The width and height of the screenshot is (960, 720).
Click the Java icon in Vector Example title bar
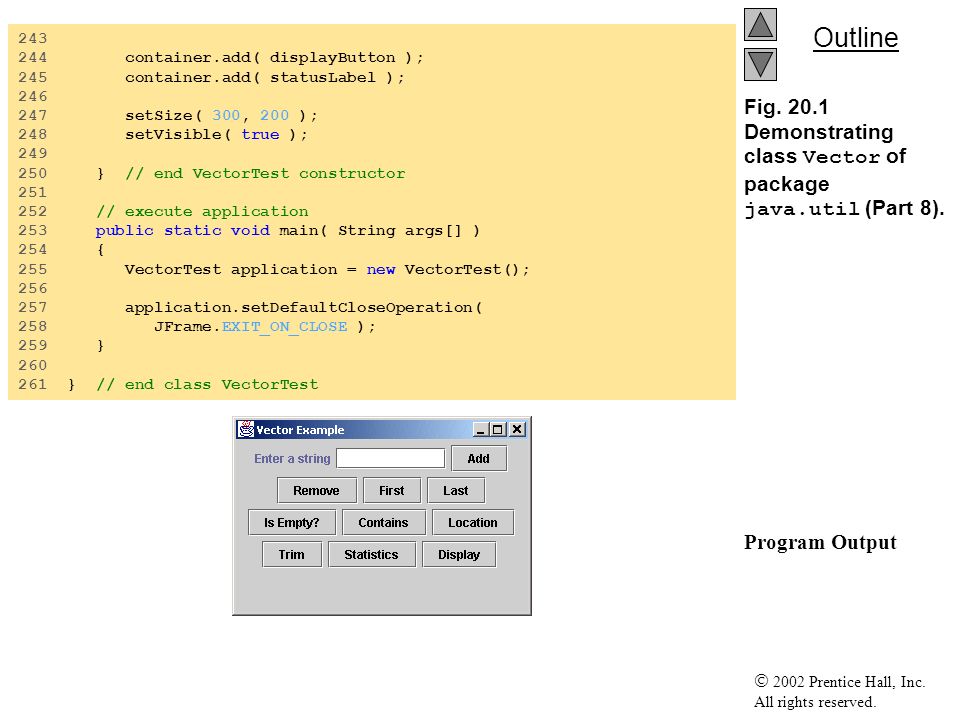click(x=246, y=429)
